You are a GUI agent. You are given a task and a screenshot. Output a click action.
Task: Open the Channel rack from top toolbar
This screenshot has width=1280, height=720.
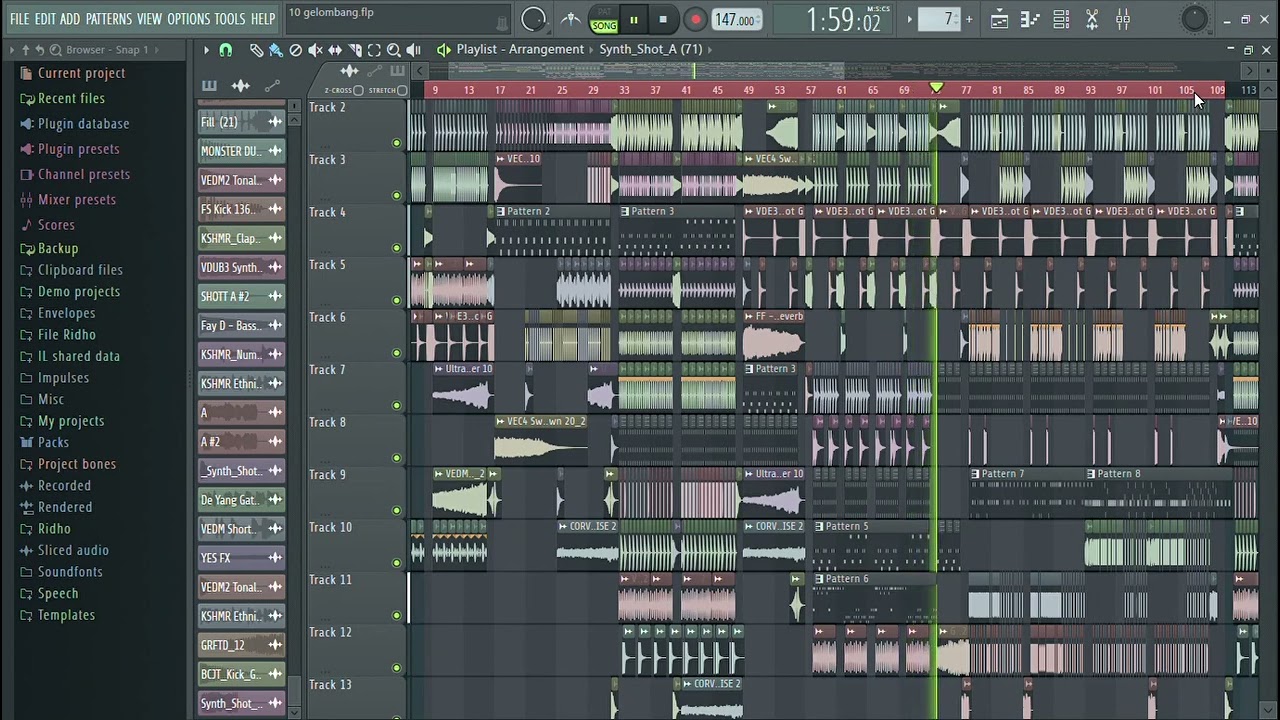[1061, 19]
